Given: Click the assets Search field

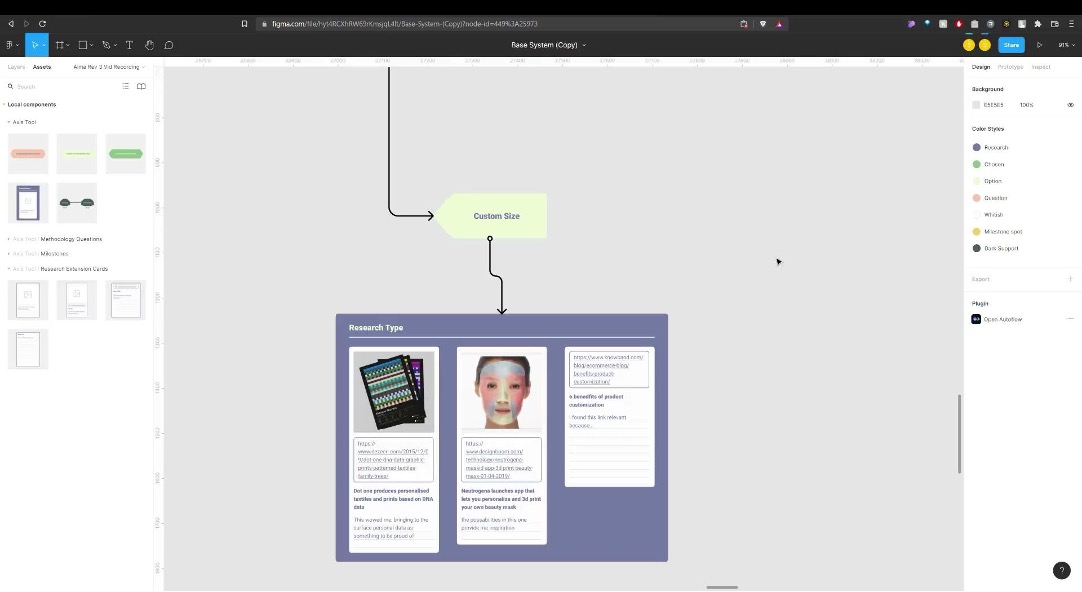Looking at the screenshot, I should tap(59, 86).
